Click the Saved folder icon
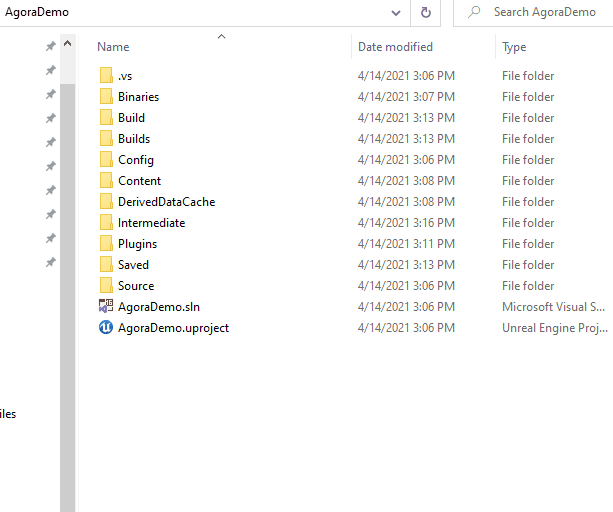 click(x=106, y=265)
